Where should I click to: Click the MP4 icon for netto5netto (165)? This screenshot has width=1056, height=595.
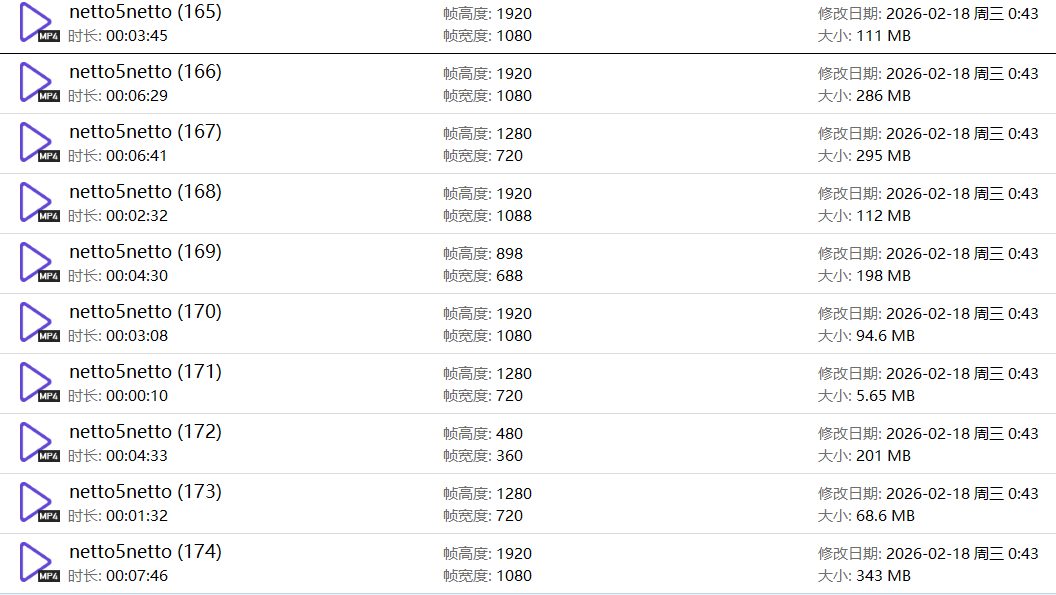coord(37,23)
